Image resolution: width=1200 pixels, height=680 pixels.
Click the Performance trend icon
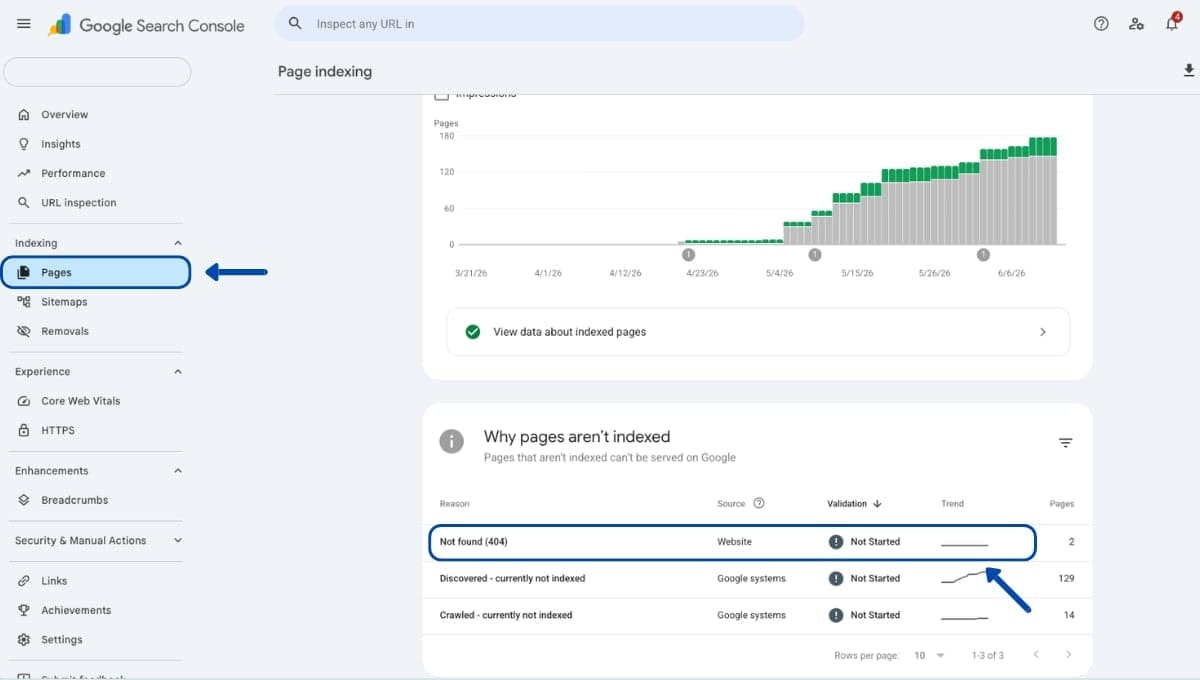pyautogui.click(x=24, y=173)
